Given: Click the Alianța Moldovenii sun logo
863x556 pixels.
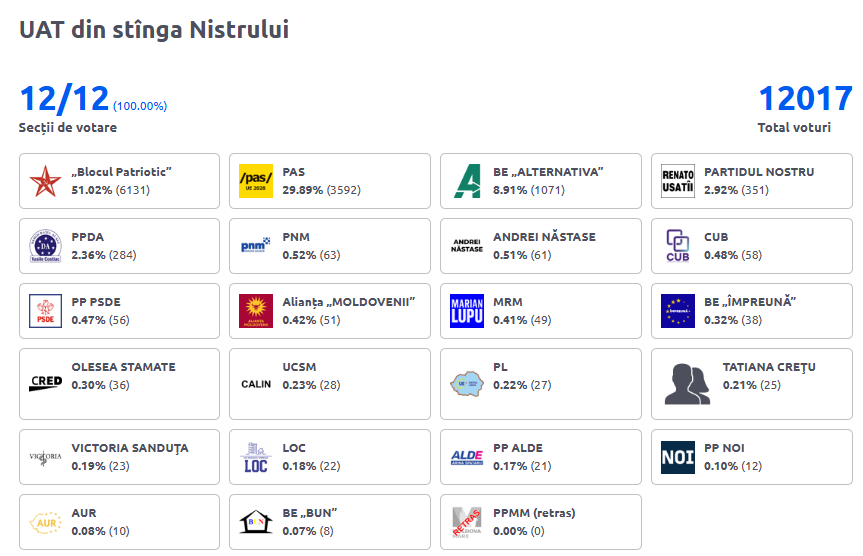Looking at the screenshot, I should (256, 311).
